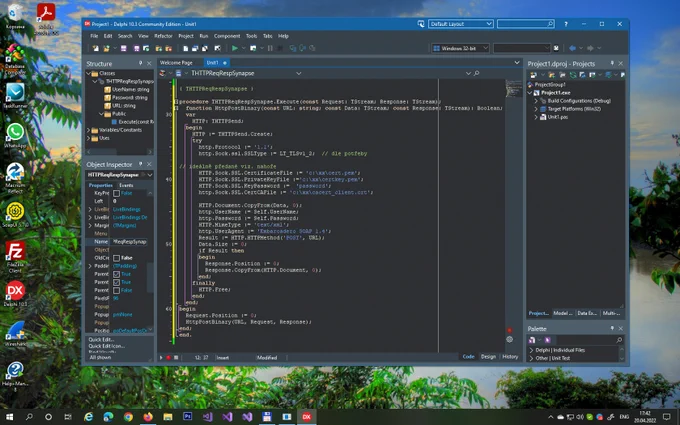Uncheck the first ParentBiDiMode True checkbox
680x425 pixels.
(x=116, y=274)
